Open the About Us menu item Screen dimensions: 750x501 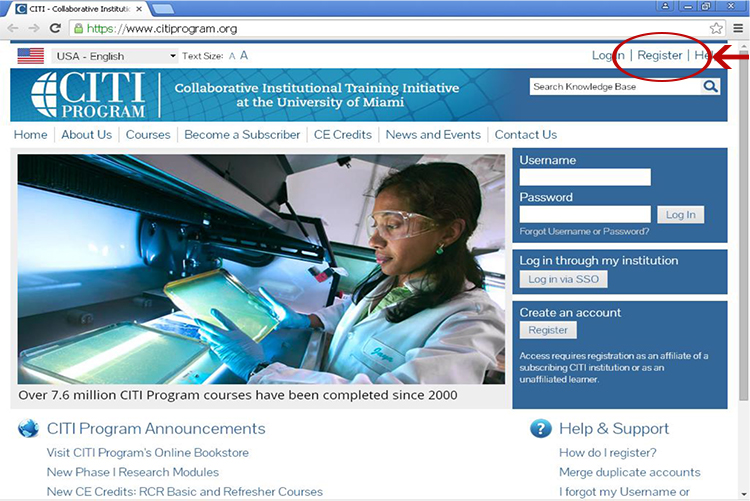coord(87,134)
